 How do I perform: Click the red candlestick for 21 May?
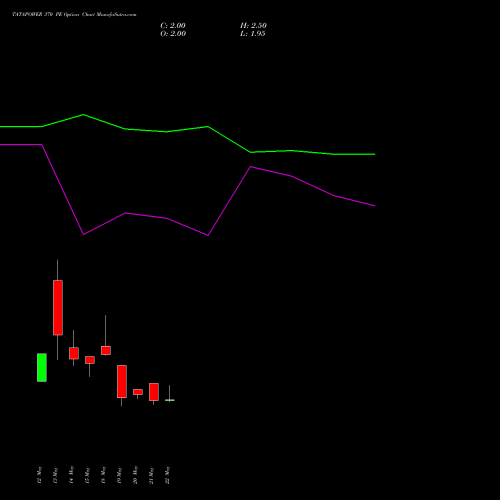pyautogui.click(x=154, y=392)
